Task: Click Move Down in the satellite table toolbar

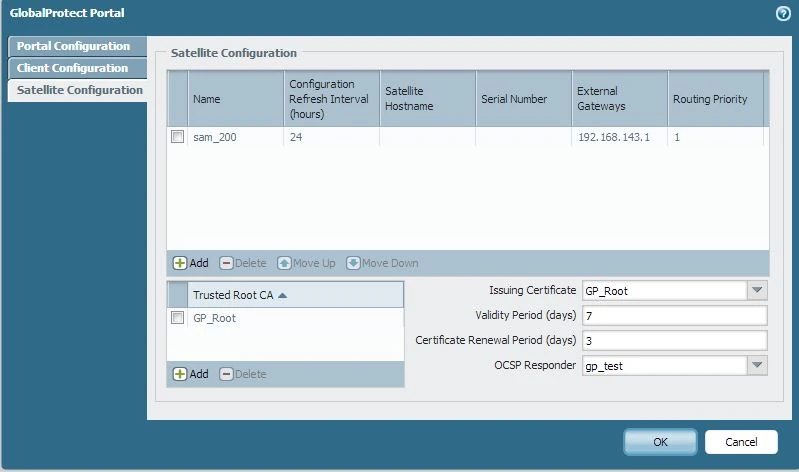Action: click(383, 263)
